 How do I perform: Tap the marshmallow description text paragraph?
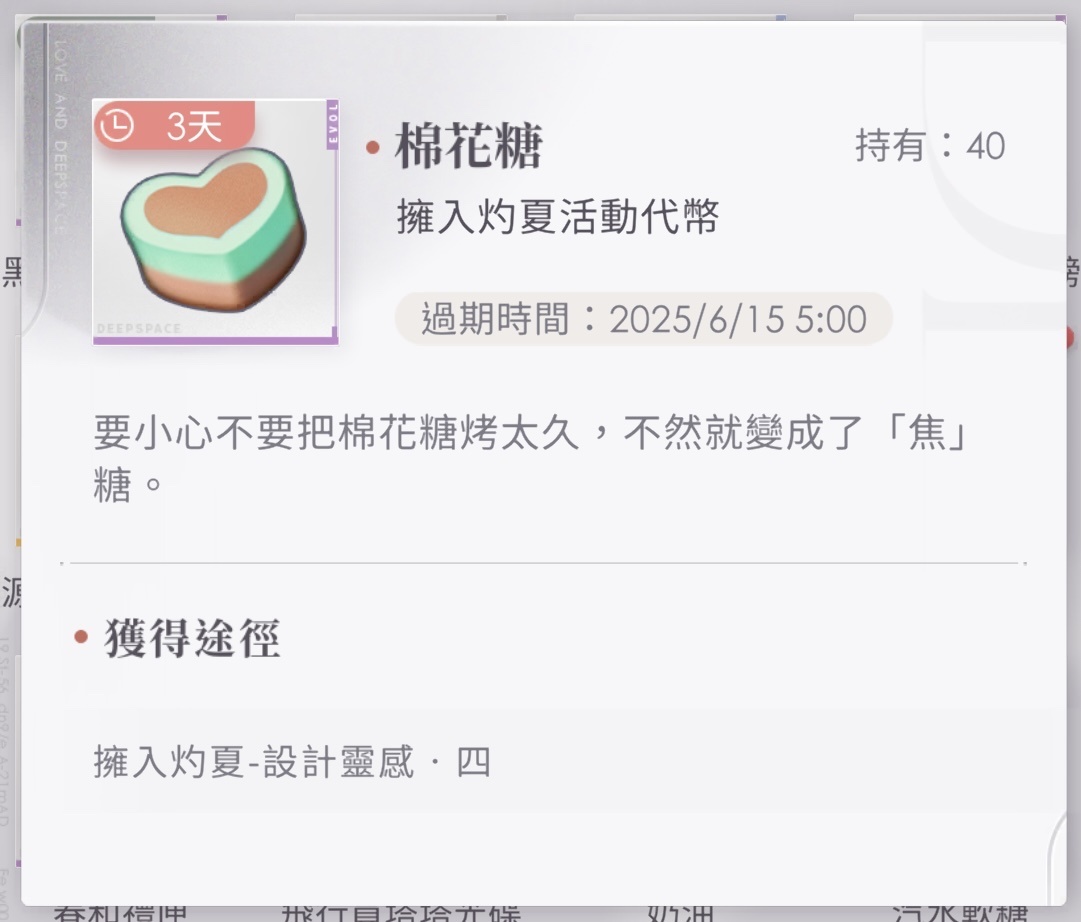tap(529, 459)
